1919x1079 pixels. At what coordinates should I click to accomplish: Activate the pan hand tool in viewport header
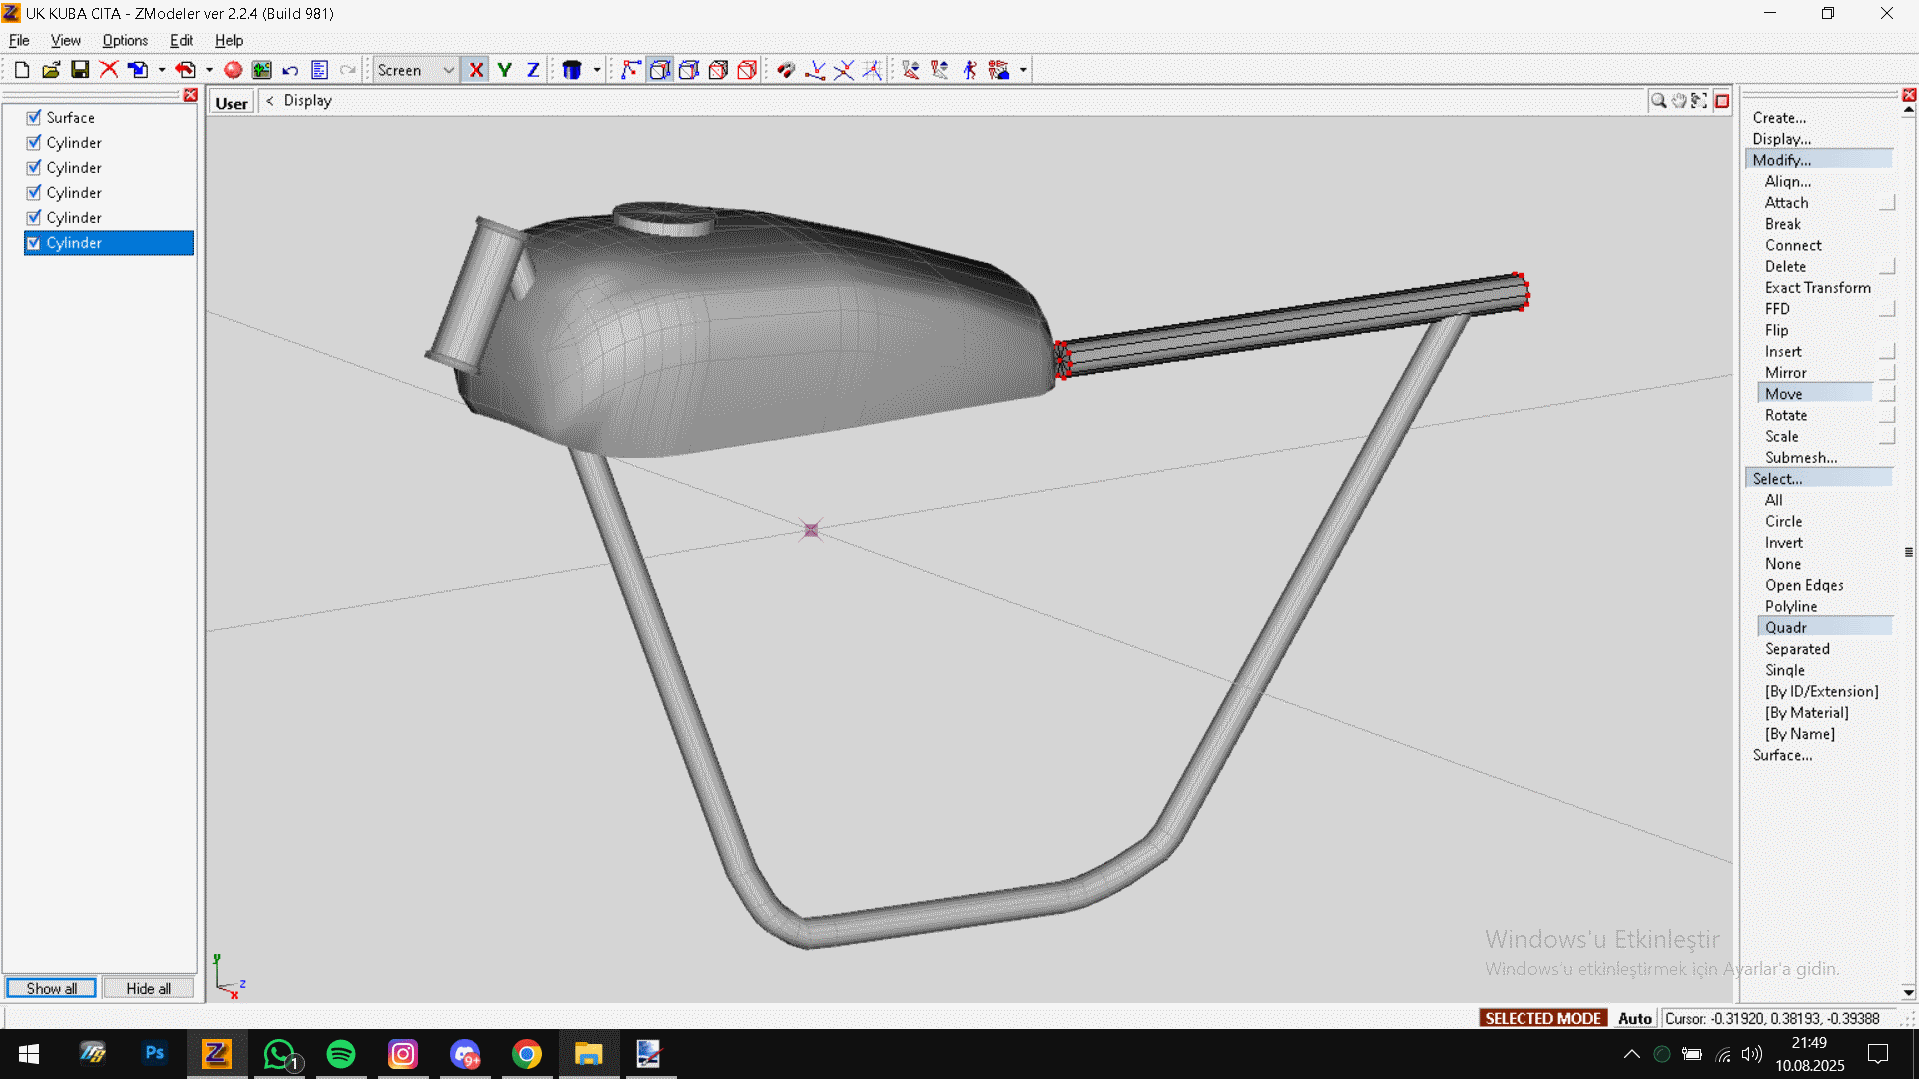click(x=1679, y=101)
